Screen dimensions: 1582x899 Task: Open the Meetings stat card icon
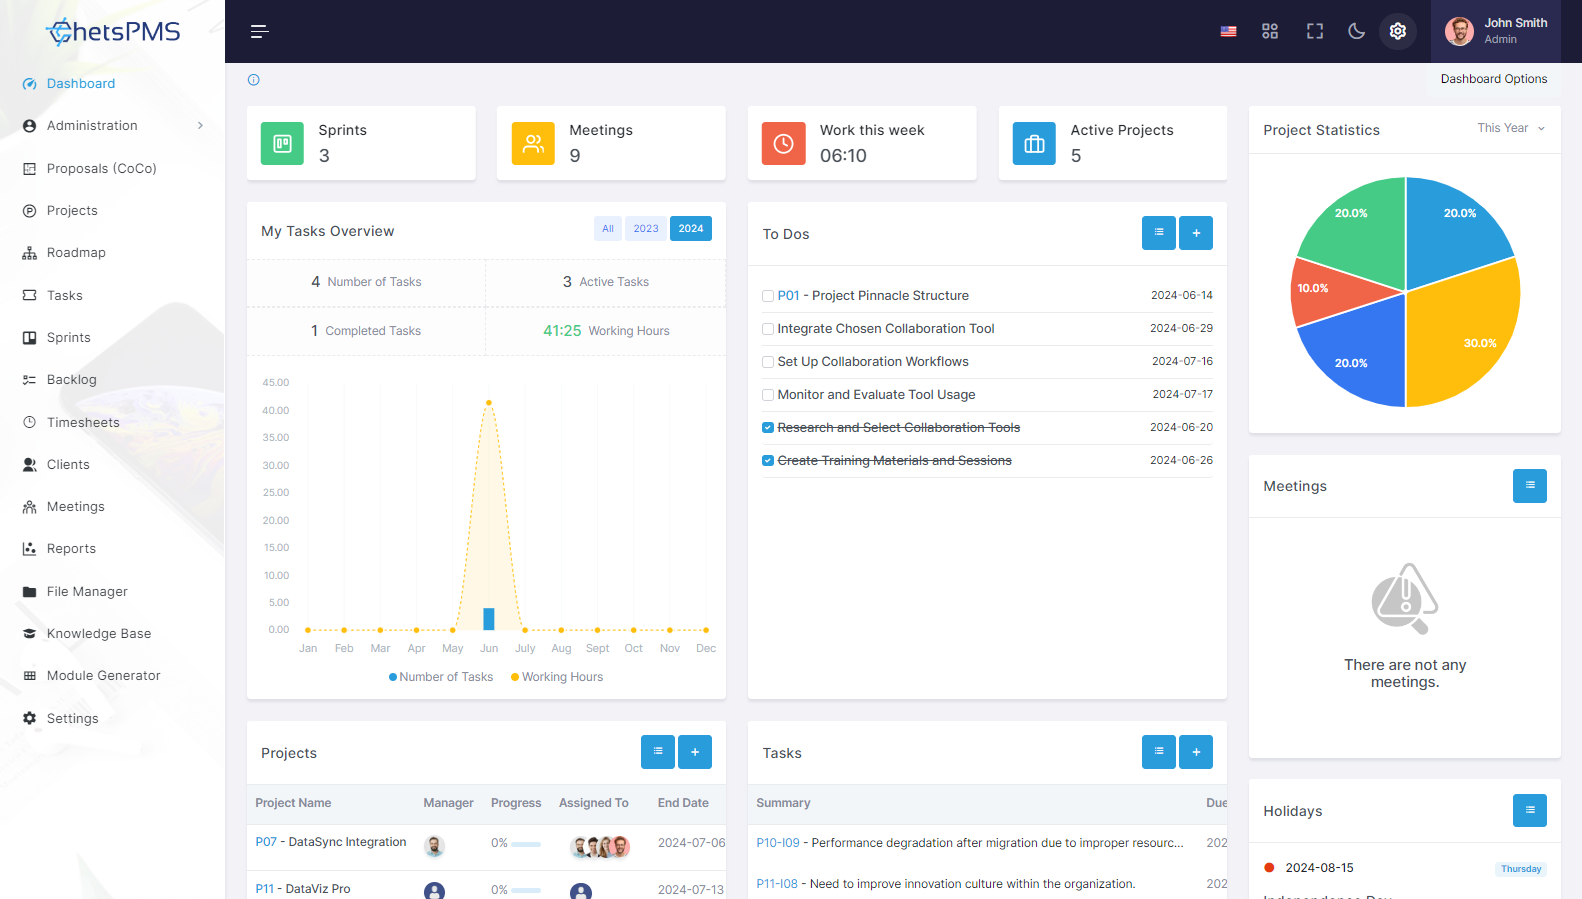(x=533, y=143)
